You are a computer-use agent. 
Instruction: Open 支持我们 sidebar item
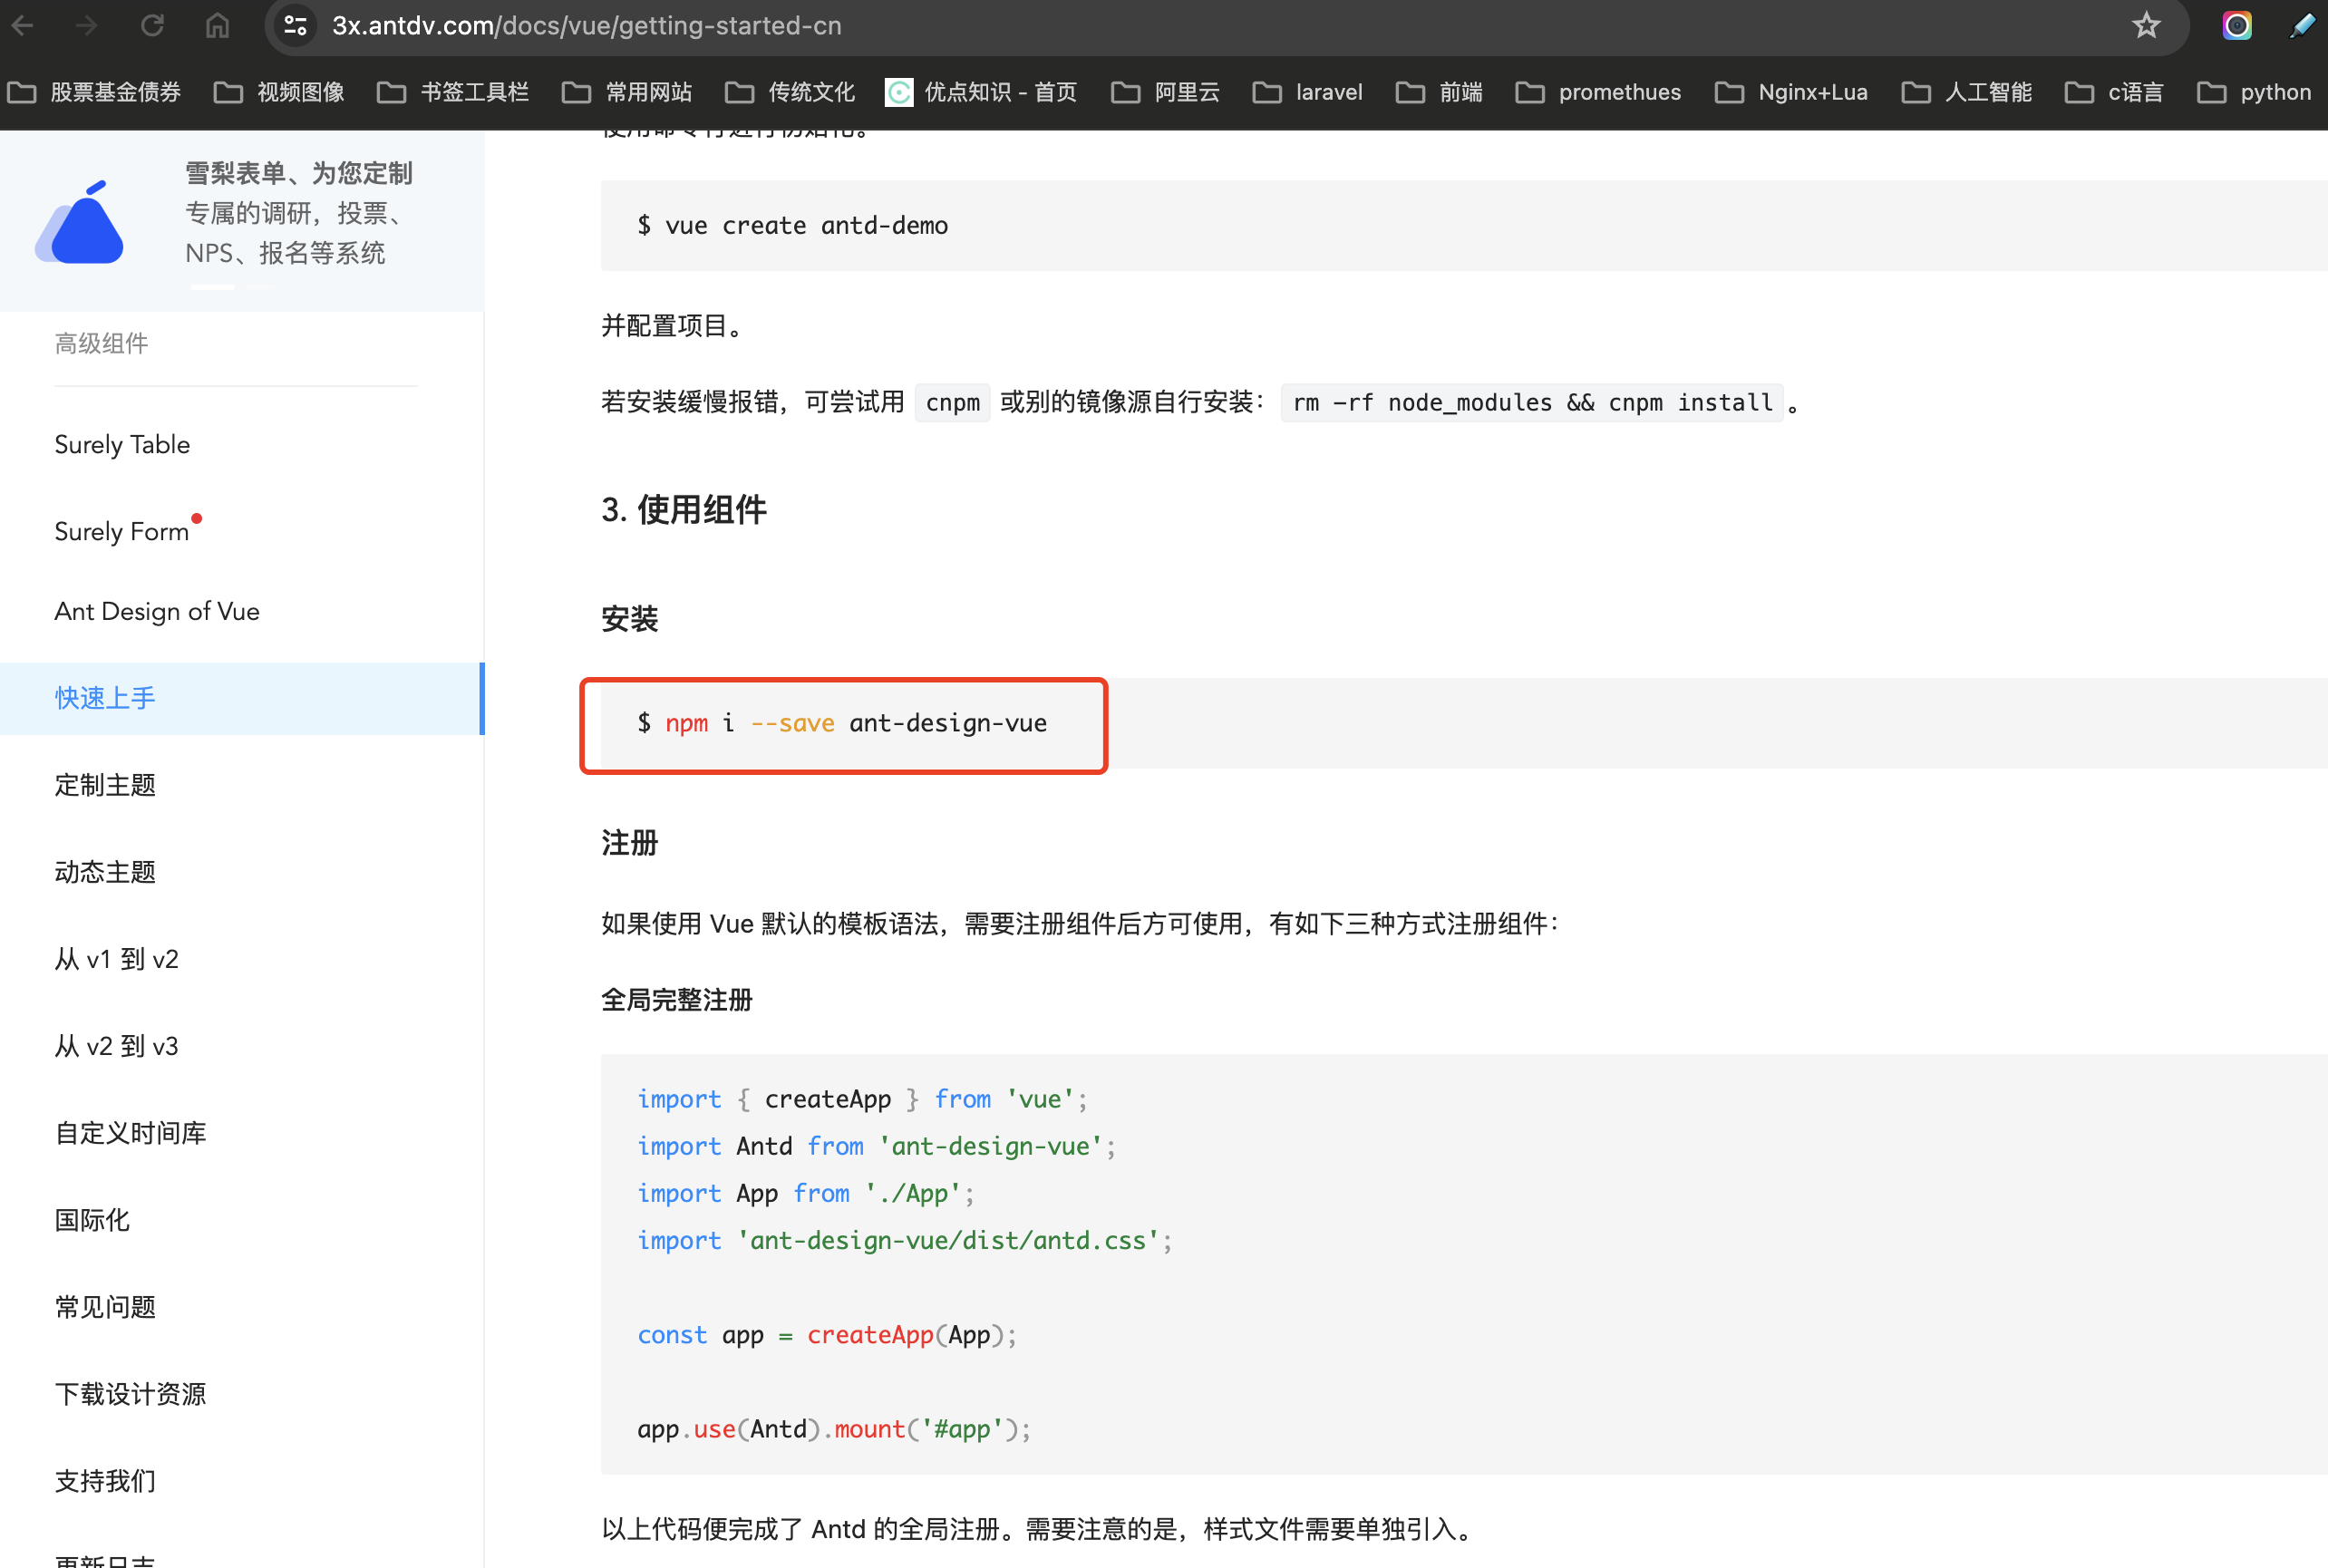(105, 1481)
